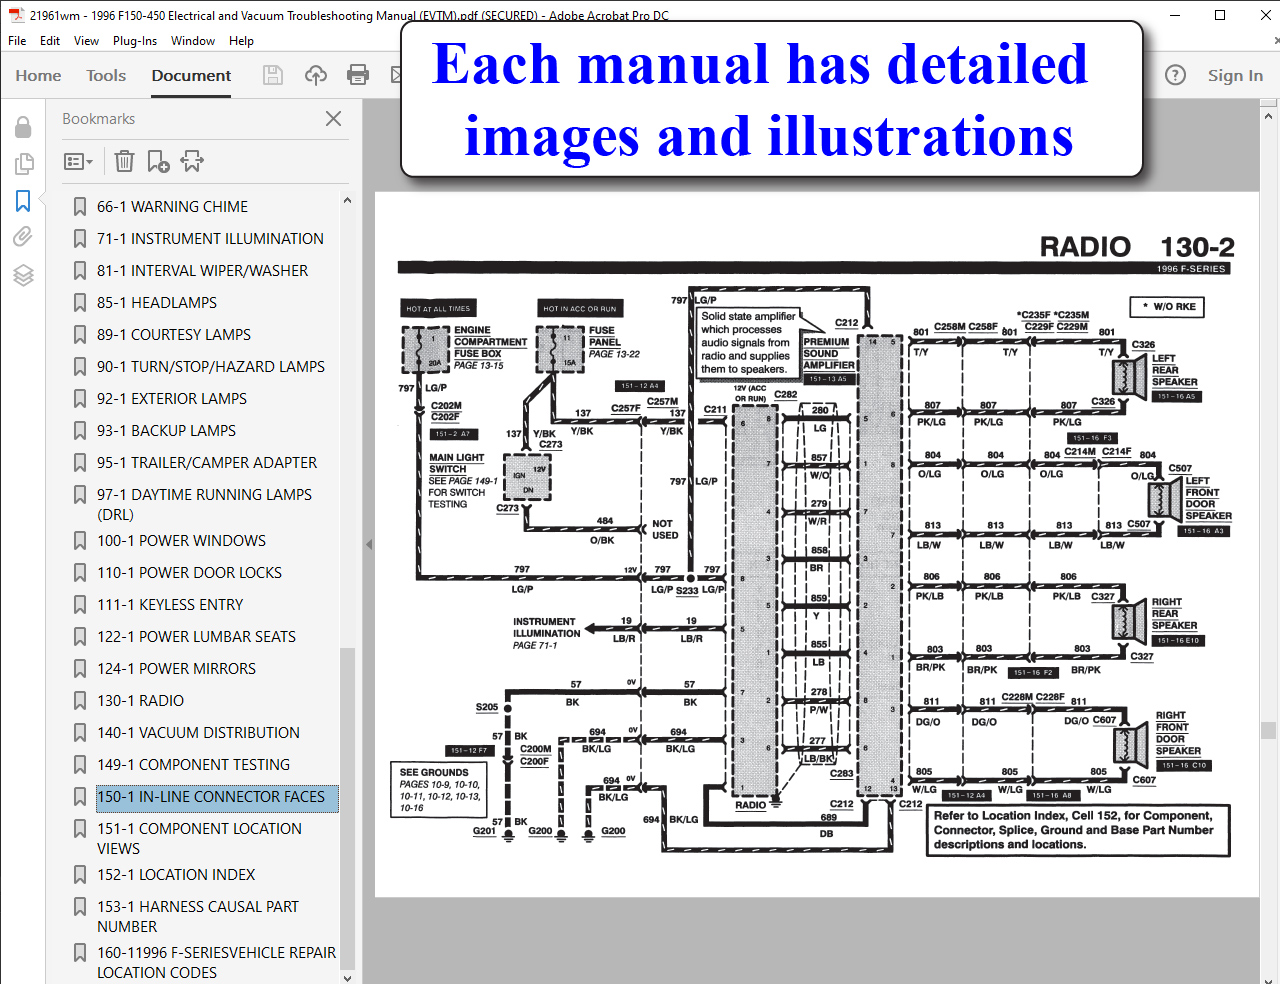This screenshot has width=1280, height=984.
Task: Open the View menu
Action: (x=86, y=41)
